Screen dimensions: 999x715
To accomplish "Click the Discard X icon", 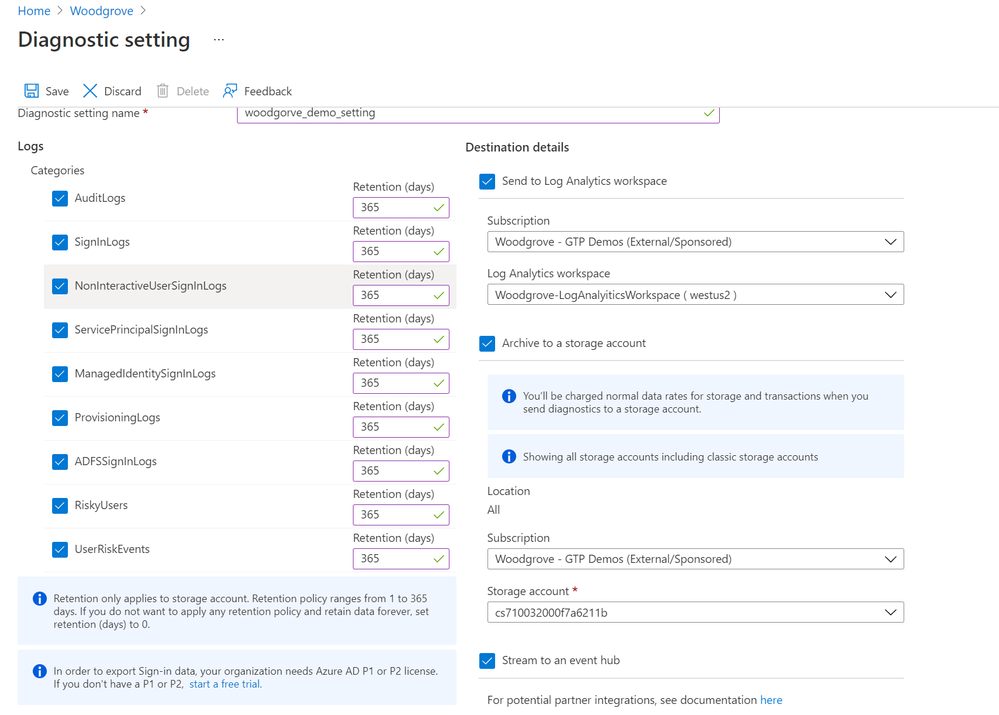I will point(90,91).
